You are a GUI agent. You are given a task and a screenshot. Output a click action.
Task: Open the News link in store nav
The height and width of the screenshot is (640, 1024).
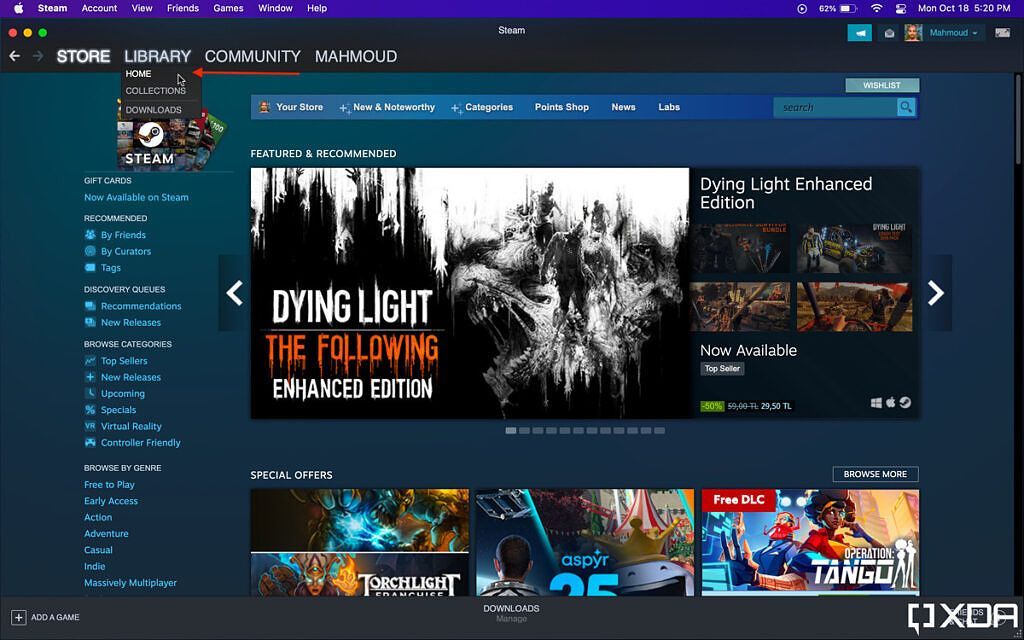click(624, 107)
